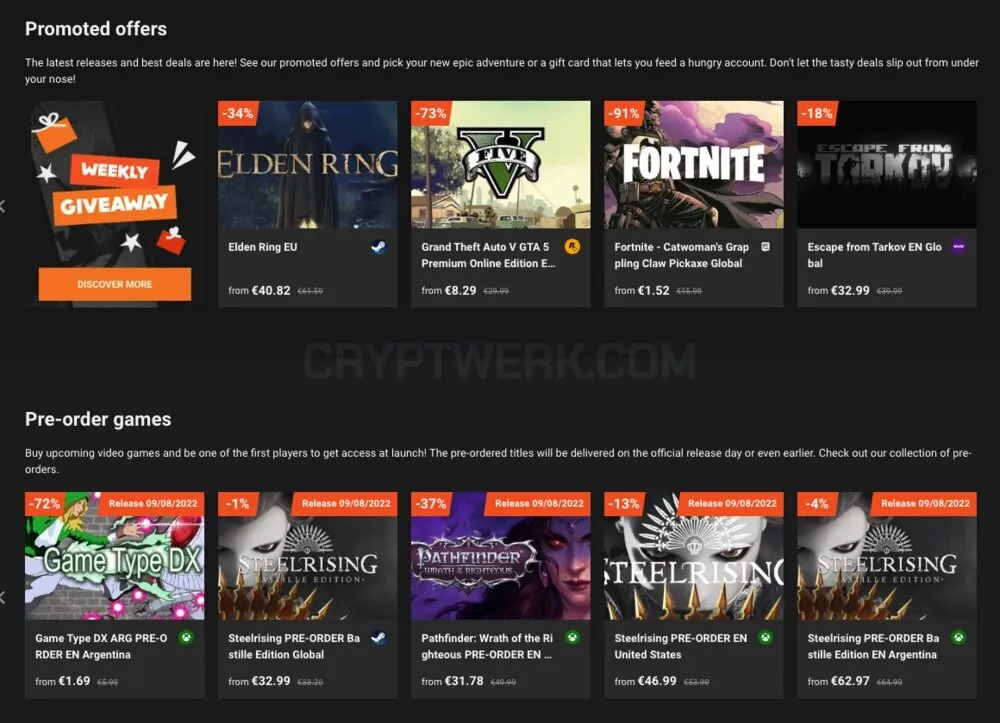Click the Release 09/08/2022 tag on Game Type DX
Viewport: 1000px width, 723px height.
pos(153,504)
